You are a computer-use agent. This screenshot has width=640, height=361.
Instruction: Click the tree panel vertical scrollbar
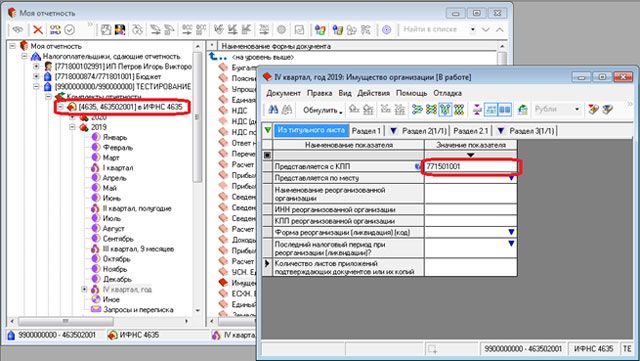(198, 178)
